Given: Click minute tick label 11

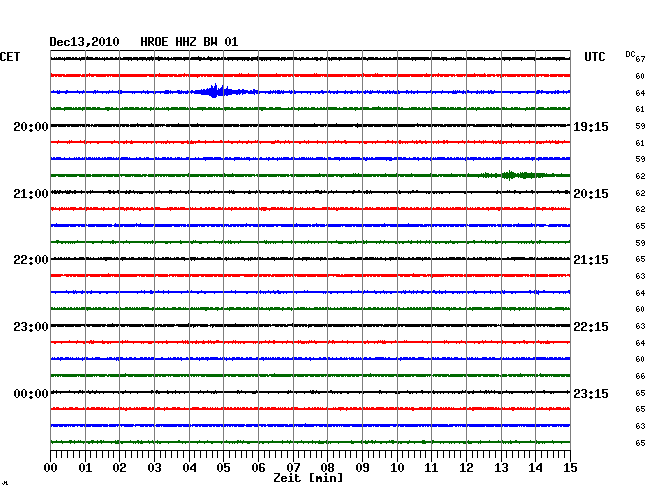Looking at the screenshot, I should [431, 468].
